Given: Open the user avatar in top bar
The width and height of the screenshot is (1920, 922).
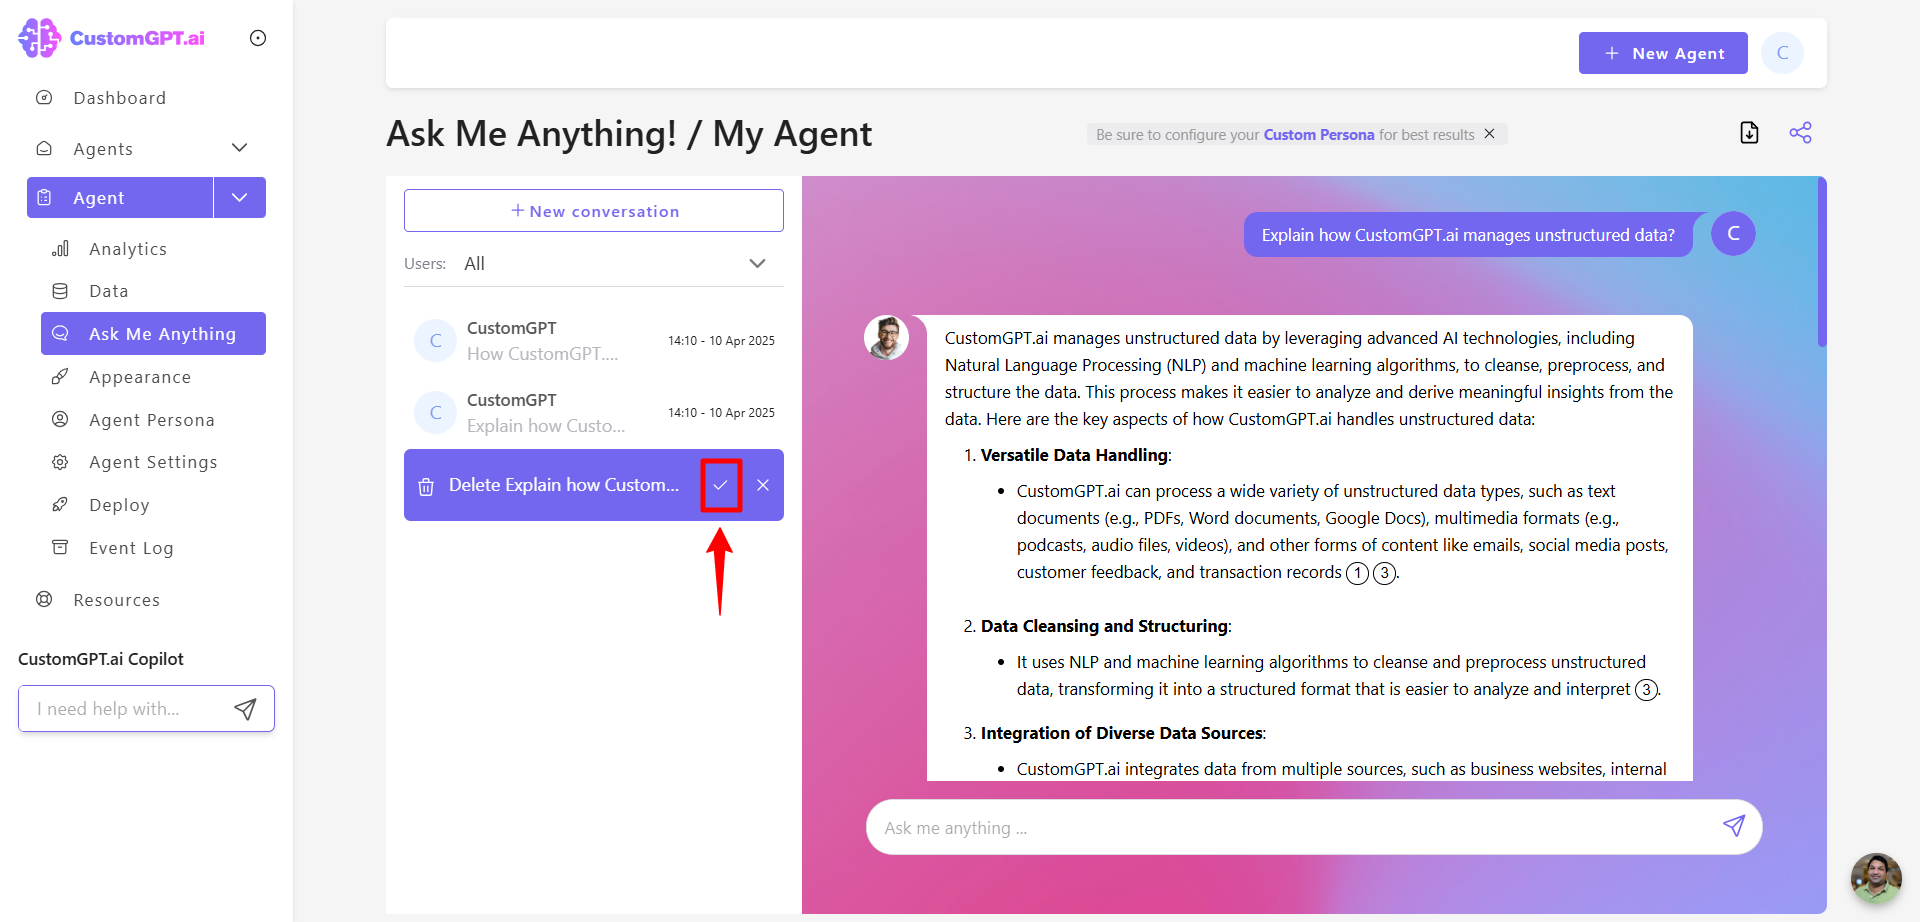Looking at the screenshot, I should (x=1783, y=53).
